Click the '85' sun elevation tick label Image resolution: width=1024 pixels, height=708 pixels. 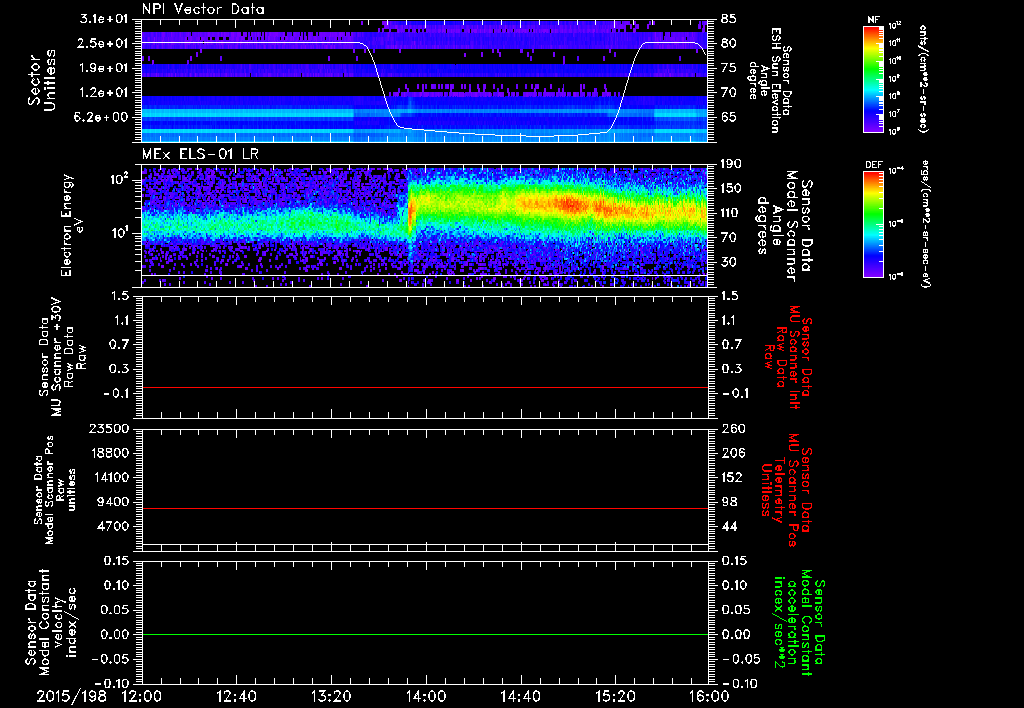point(728,19)
